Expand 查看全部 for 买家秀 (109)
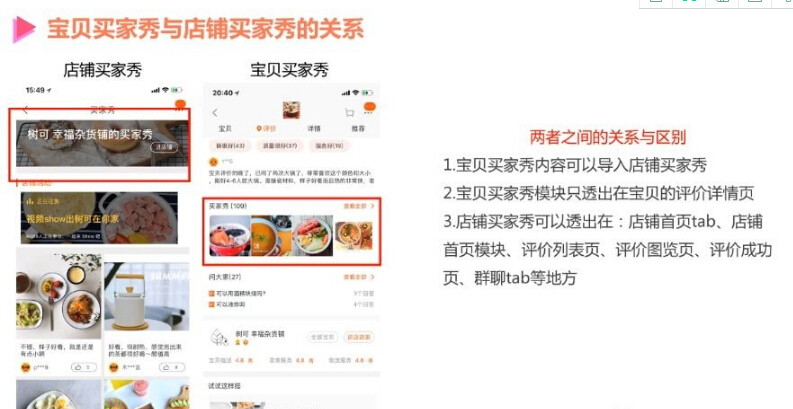 pos(359,206)
